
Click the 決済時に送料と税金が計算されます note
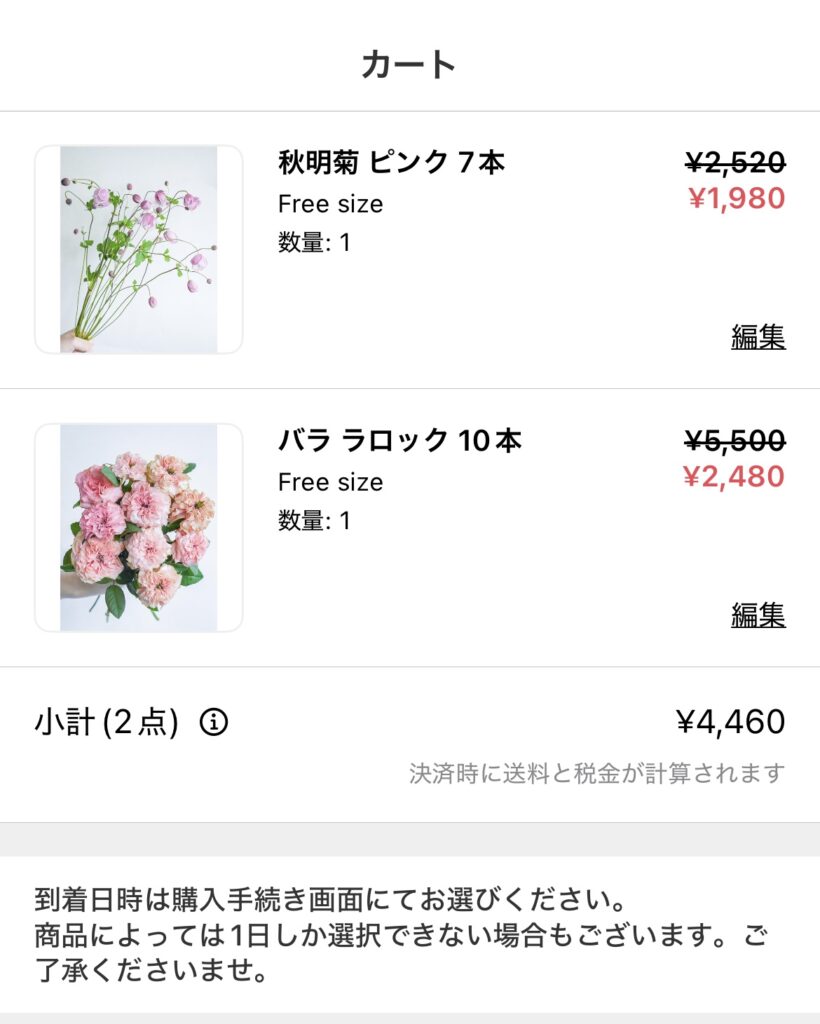pos(597,773)
